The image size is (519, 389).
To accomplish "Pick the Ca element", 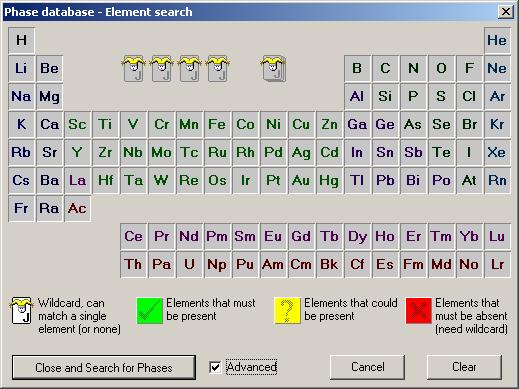I will click(x=50, y=124).
